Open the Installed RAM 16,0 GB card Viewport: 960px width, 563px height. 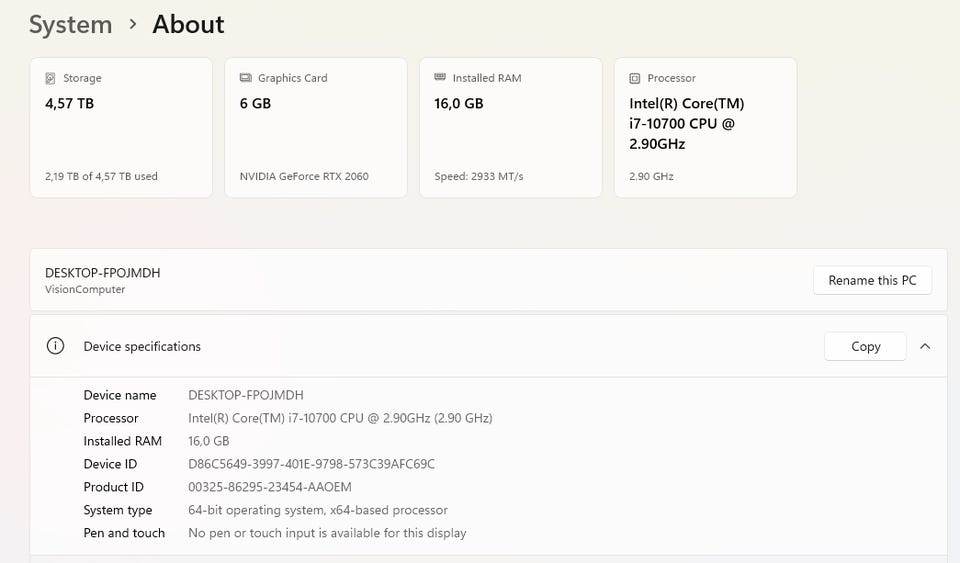[510, 127]
